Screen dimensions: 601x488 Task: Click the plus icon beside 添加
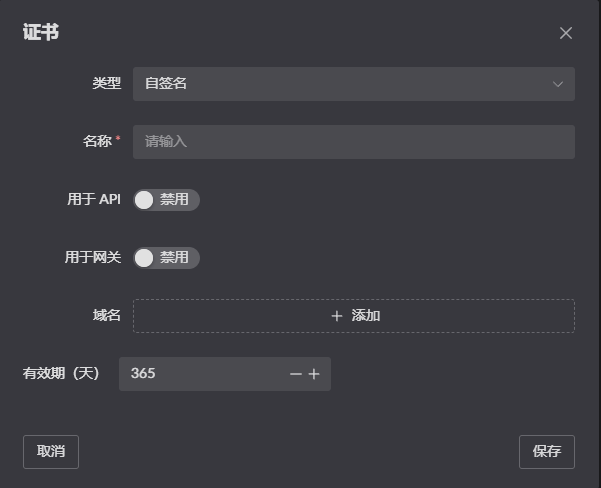337,316
